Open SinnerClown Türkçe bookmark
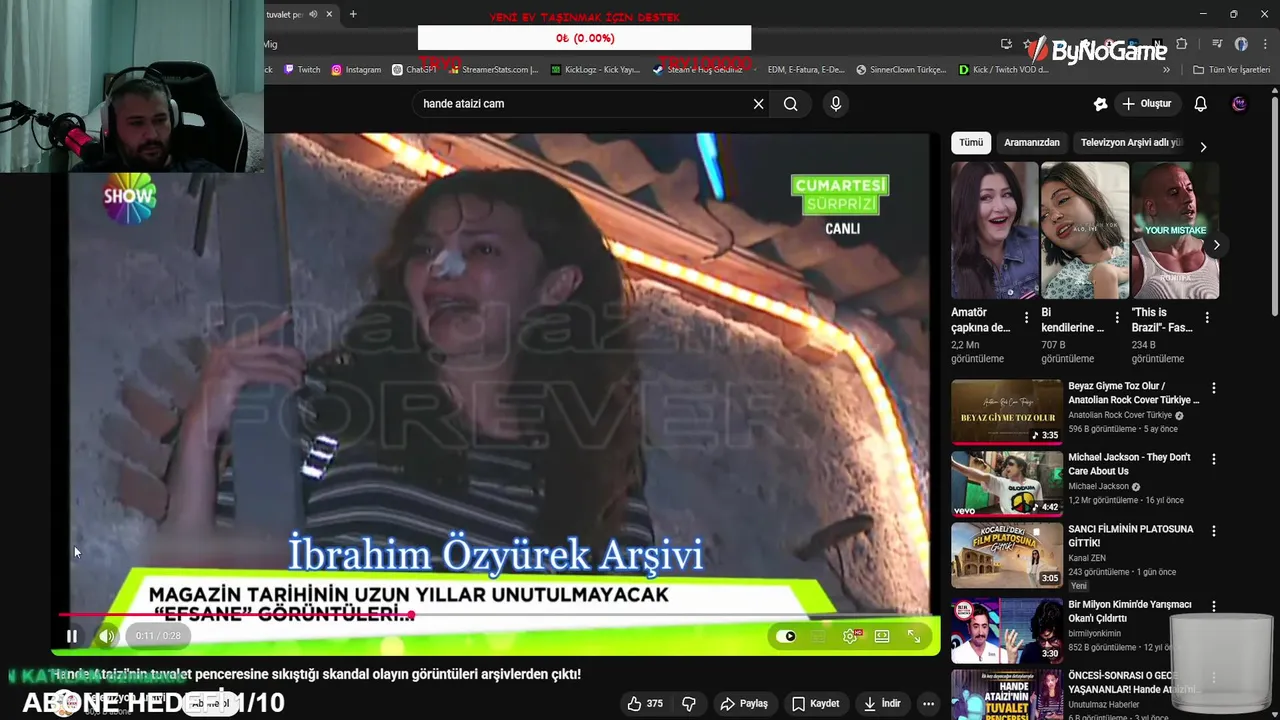 coord(901,70)
